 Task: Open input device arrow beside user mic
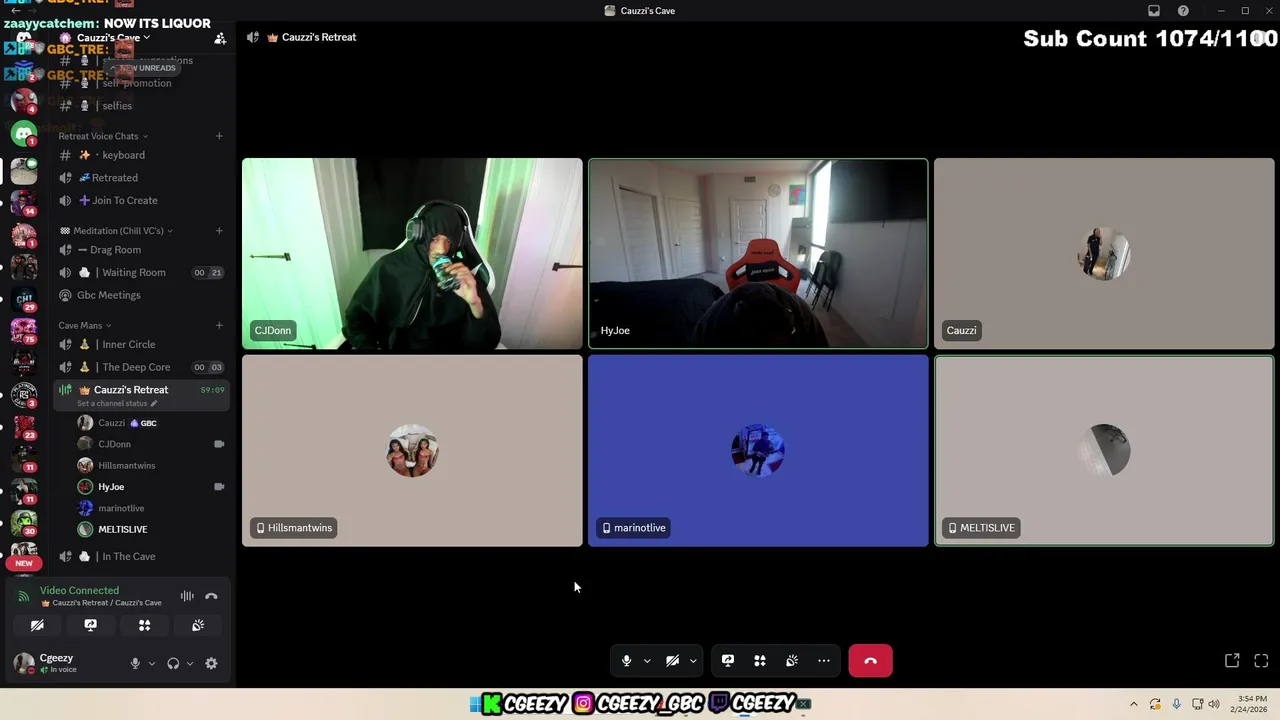tap(152, 663)
